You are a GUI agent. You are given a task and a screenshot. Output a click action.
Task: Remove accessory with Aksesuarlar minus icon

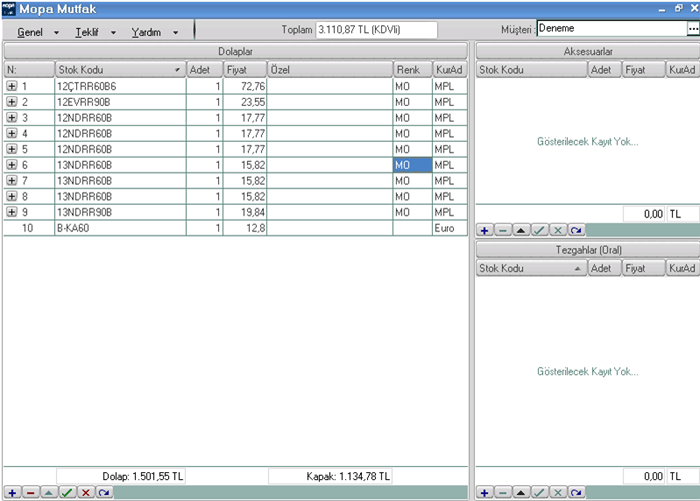503,230
